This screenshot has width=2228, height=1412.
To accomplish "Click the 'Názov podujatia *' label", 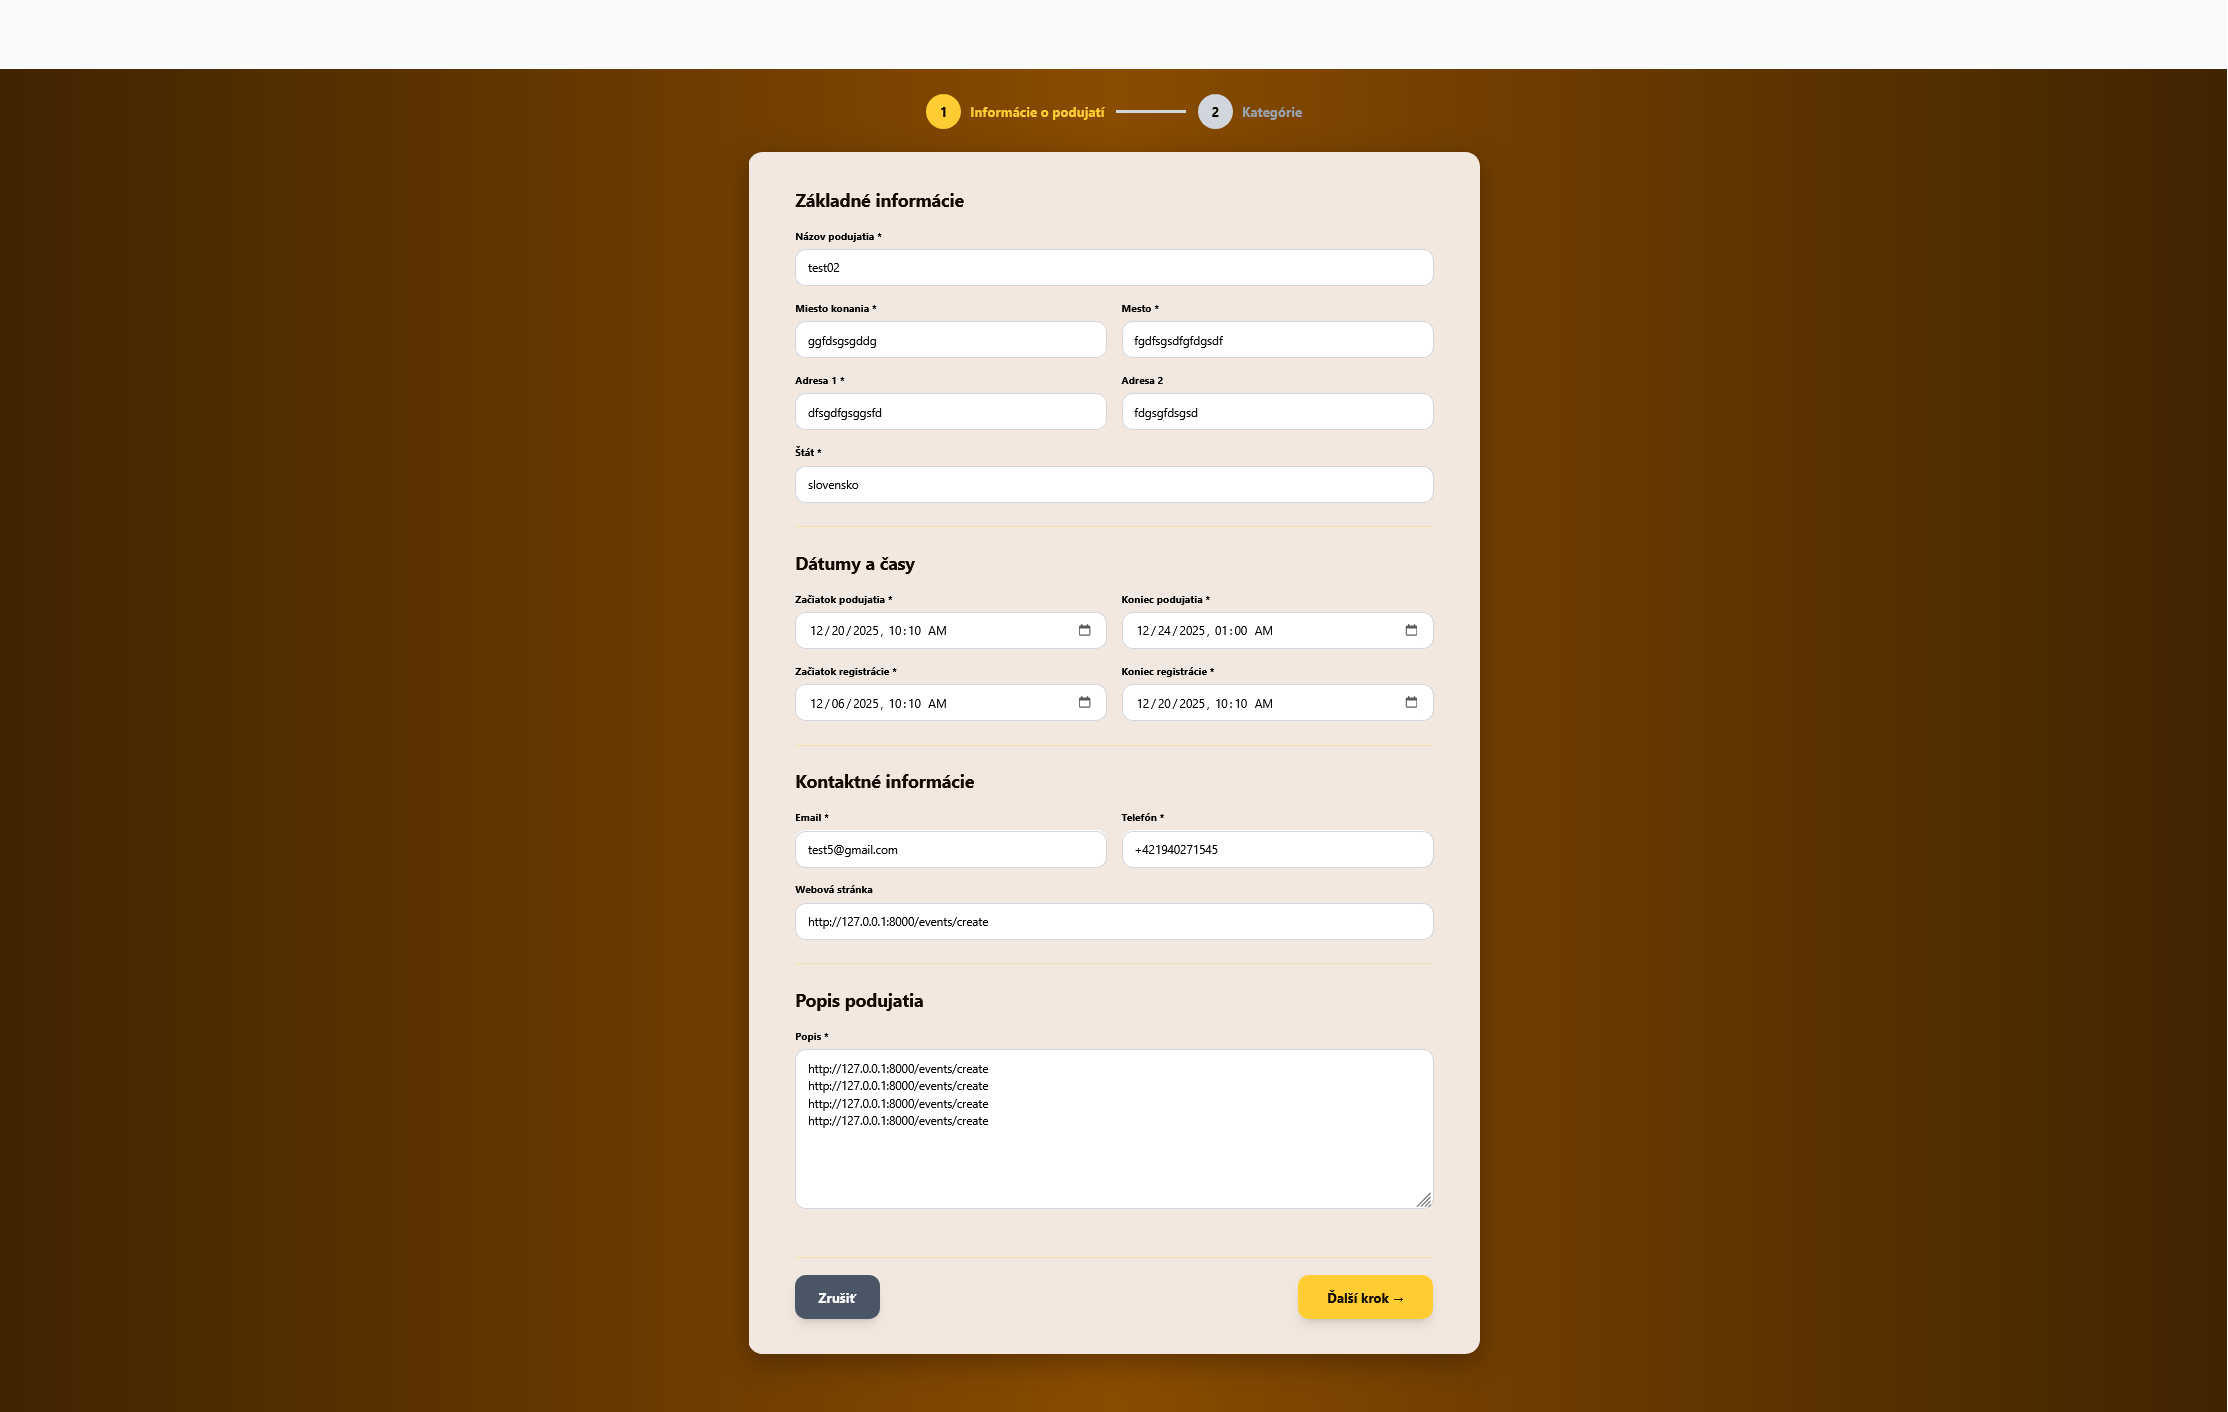I will tap(838, 237).
